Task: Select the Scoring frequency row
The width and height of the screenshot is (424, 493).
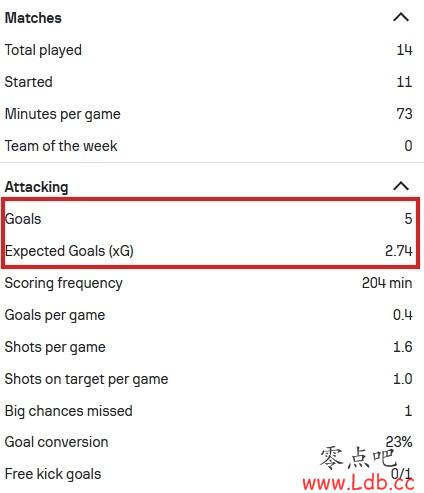Action: (209, 283)
